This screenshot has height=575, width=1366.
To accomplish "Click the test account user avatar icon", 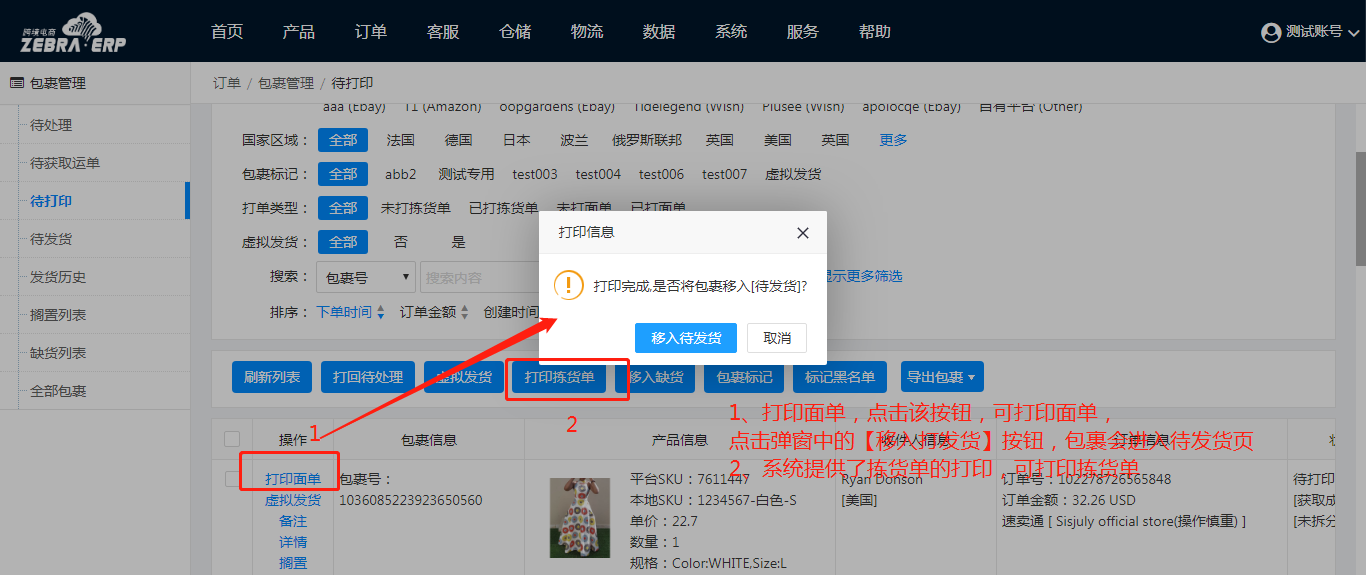I will (x=1271, y=33).
